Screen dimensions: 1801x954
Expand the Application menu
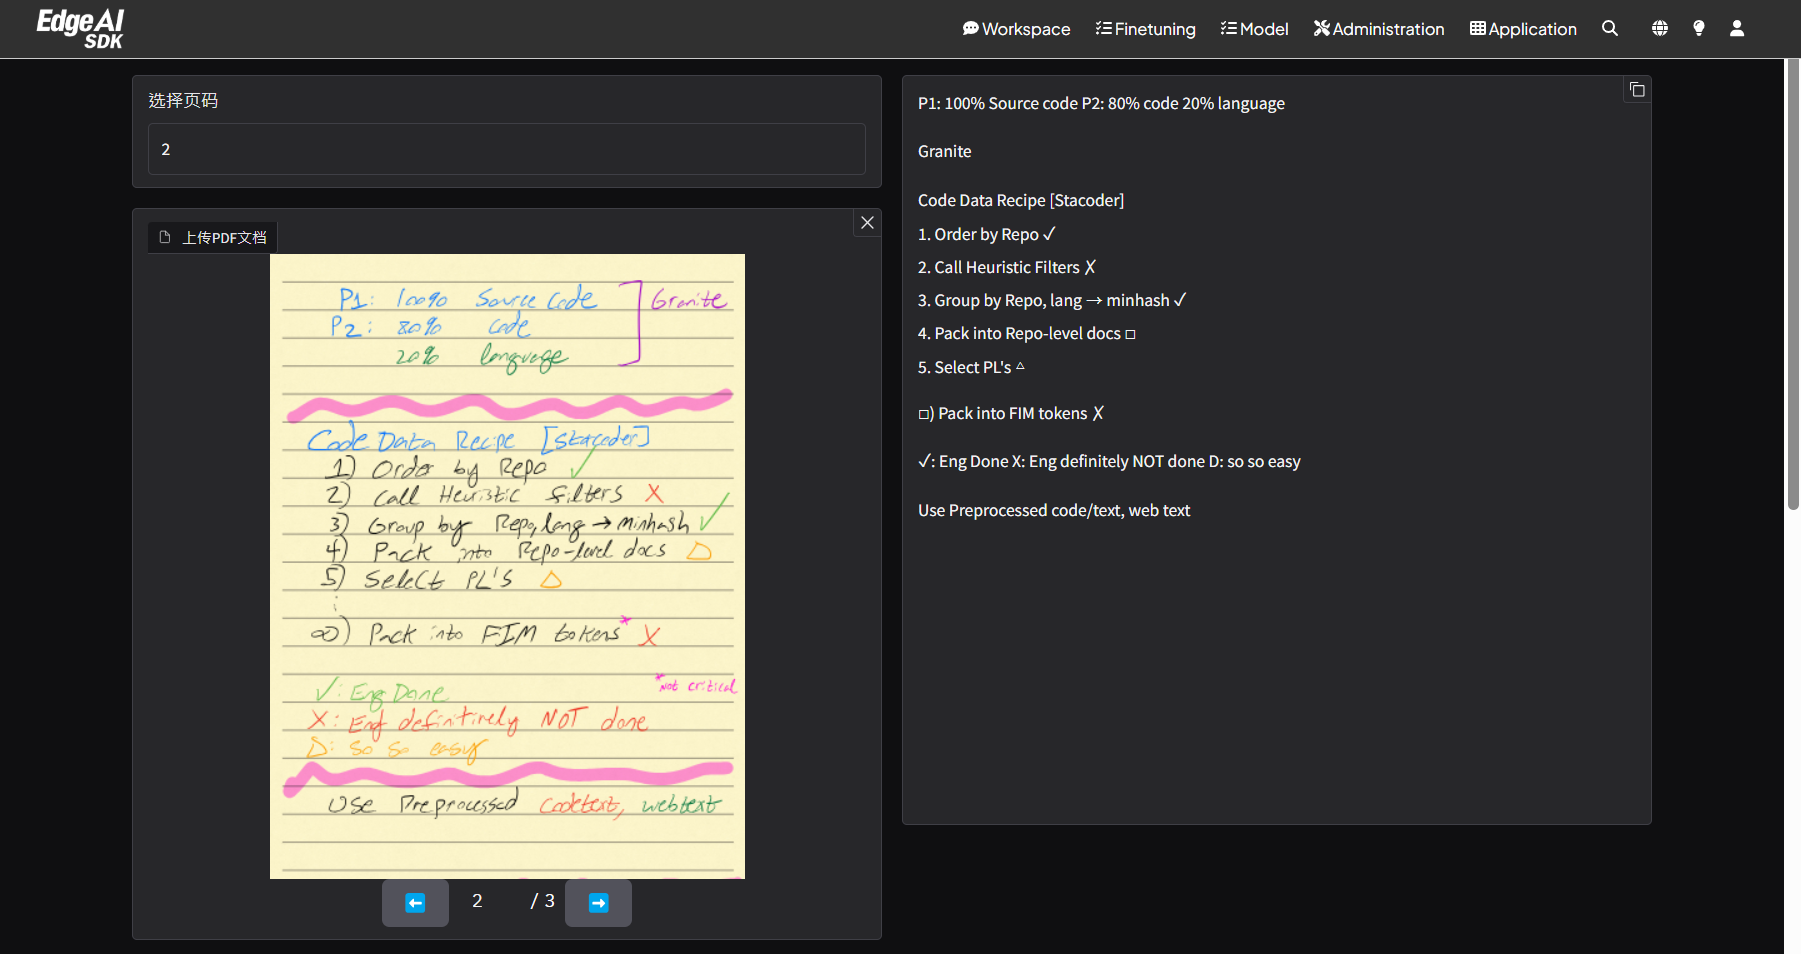[1522, 29]
